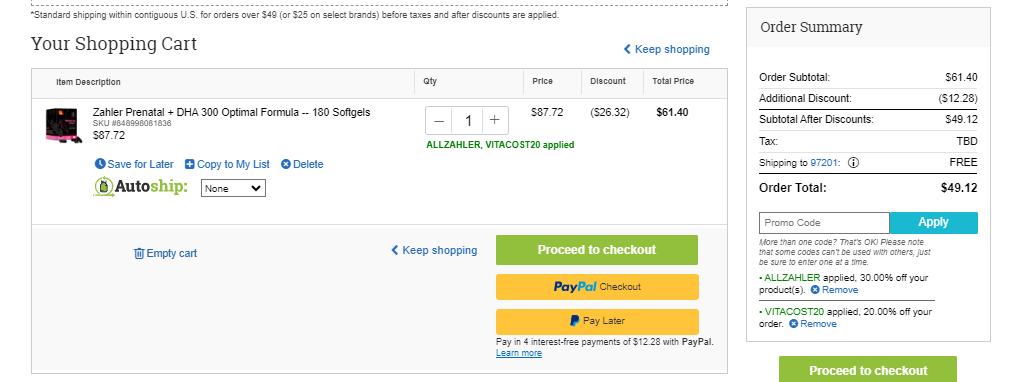
Task: Click the PayPal Checkout button
Action: point(597,286)
